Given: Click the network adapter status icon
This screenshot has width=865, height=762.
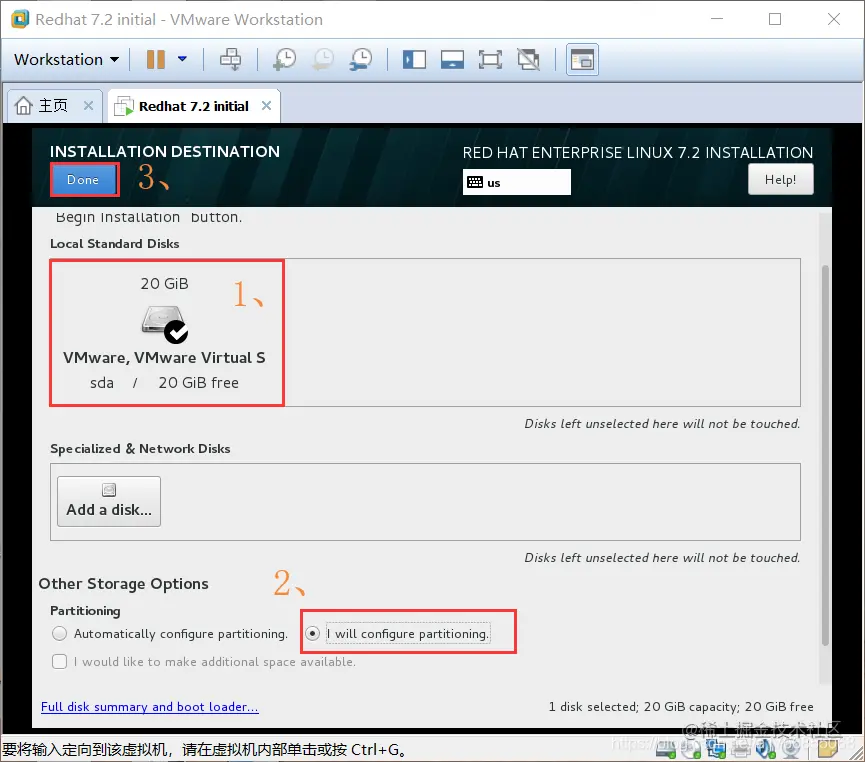Looking at the screenshot, I should click(x=716, y=748).
